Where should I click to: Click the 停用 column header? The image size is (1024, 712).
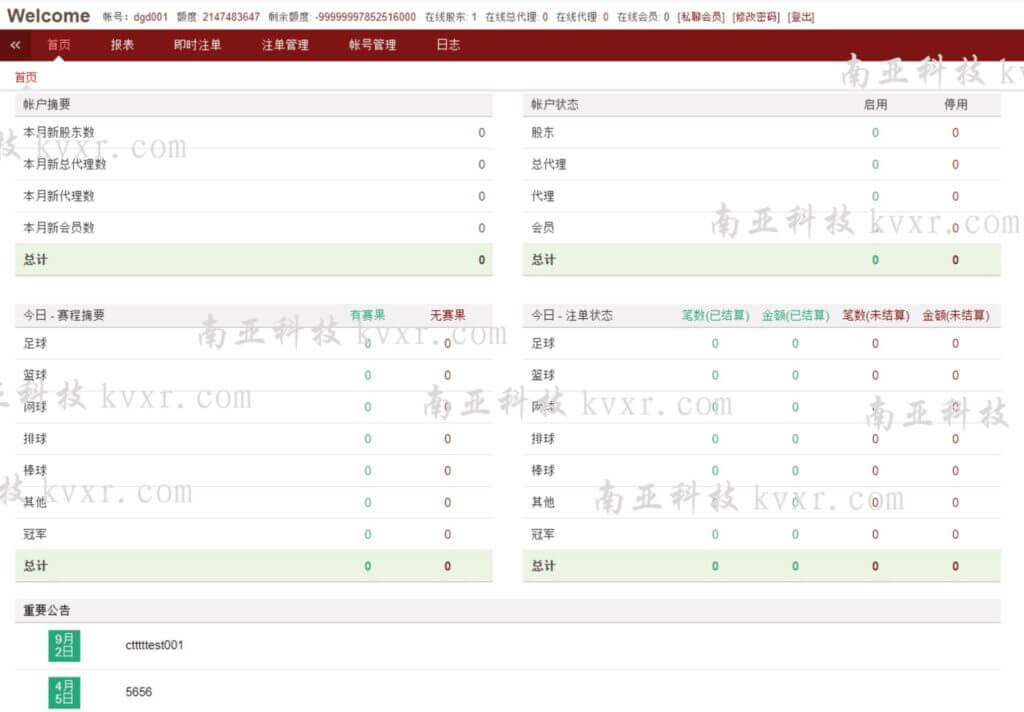(955, 105)
